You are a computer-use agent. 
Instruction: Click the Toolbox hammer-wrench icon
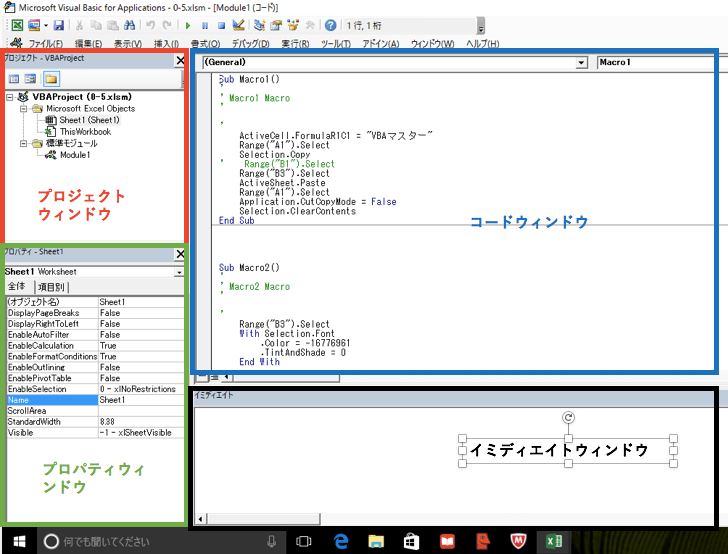[310, 25]
